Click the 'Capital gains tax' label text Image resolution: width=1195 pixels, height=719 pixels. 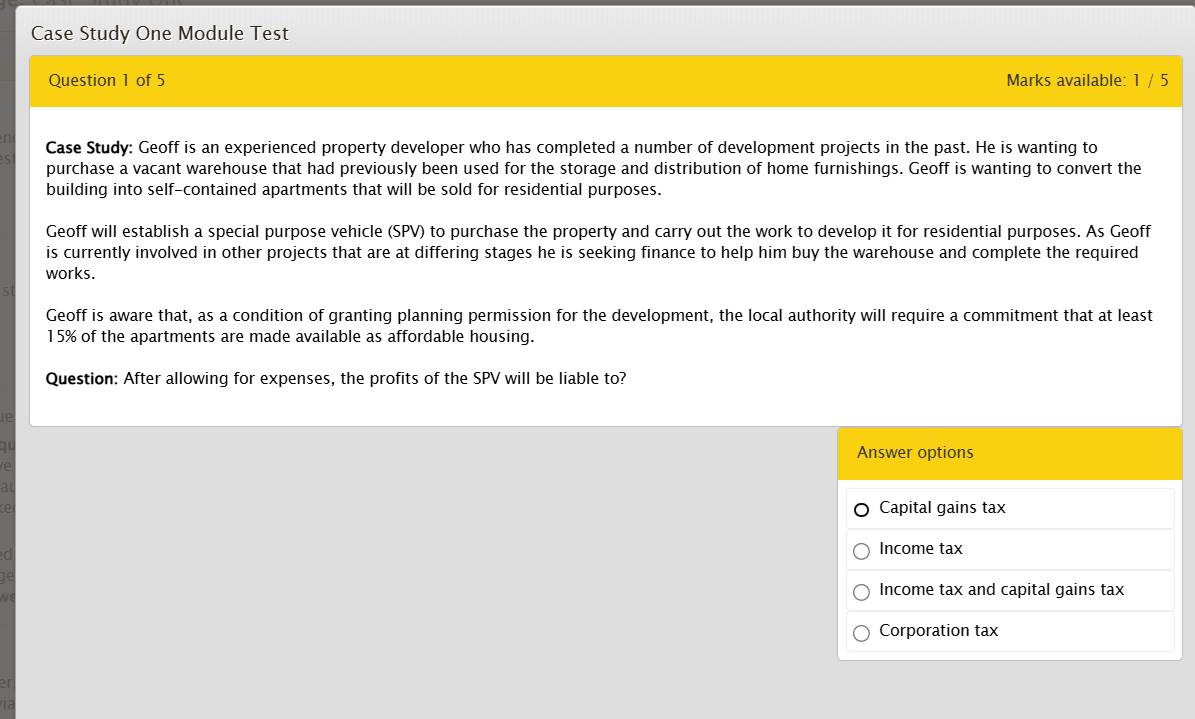(942, 508)
